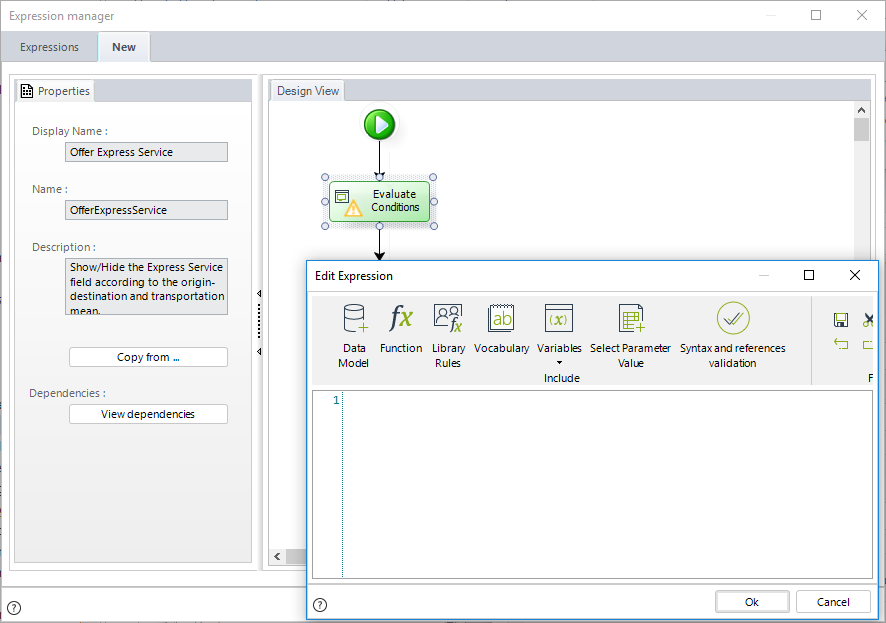
Task: Open help in Expression manager window
Action: tap(14, 608)
